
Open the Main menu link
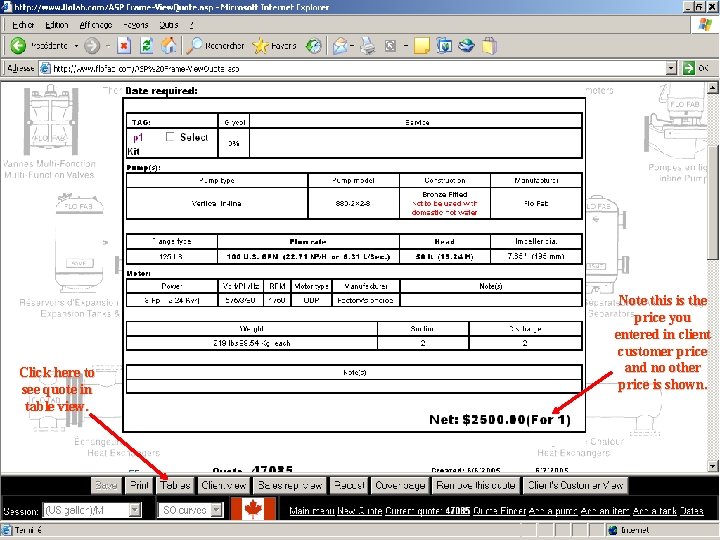(312, 511)
